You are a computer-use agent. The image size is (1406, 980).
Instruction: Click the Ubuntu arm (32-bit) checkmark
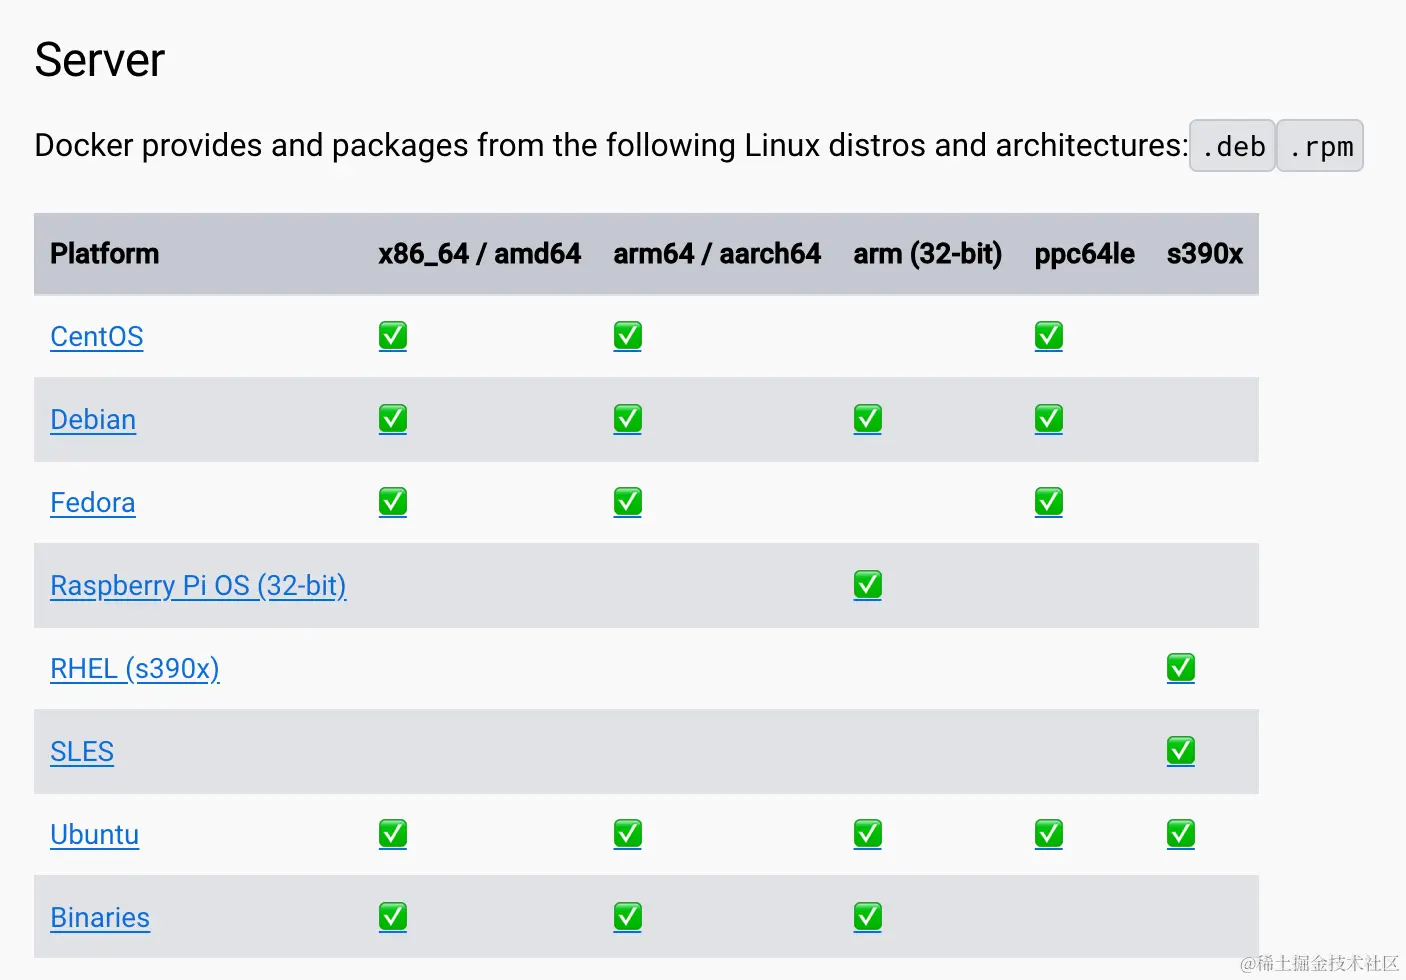coord(868,834)
